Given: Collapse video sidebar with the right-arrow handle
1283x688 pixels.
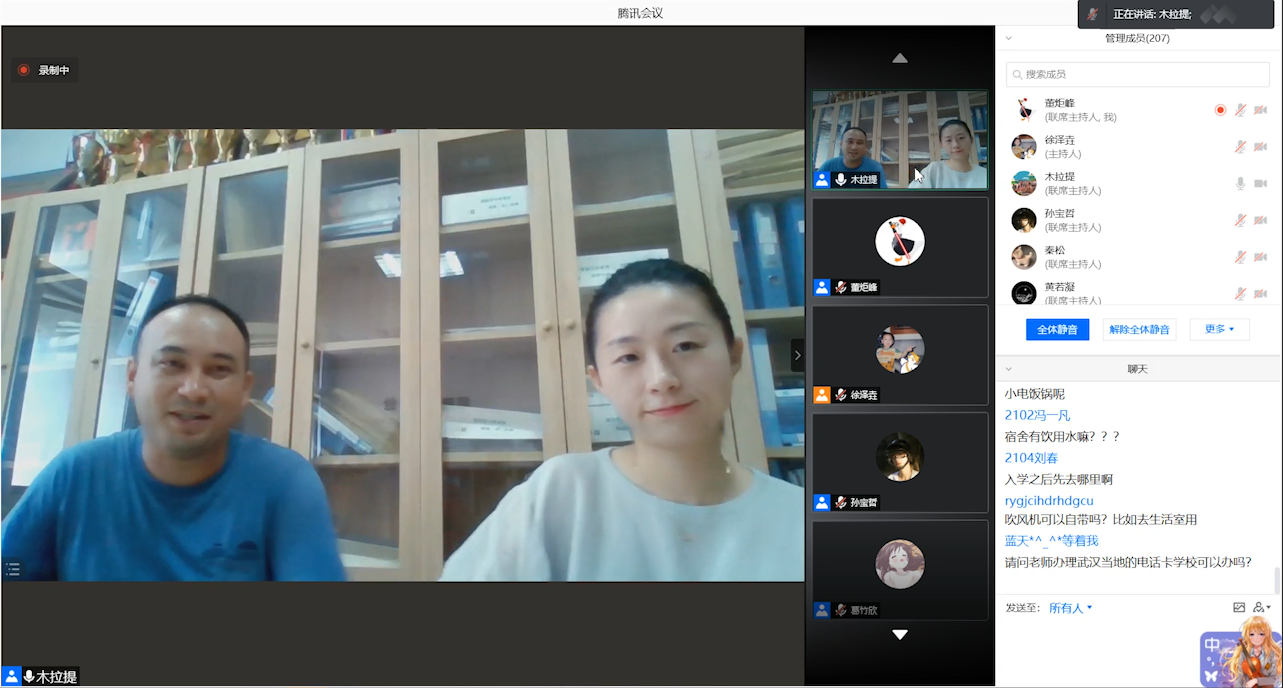Looking at the screenshot, I should [797, 355].
